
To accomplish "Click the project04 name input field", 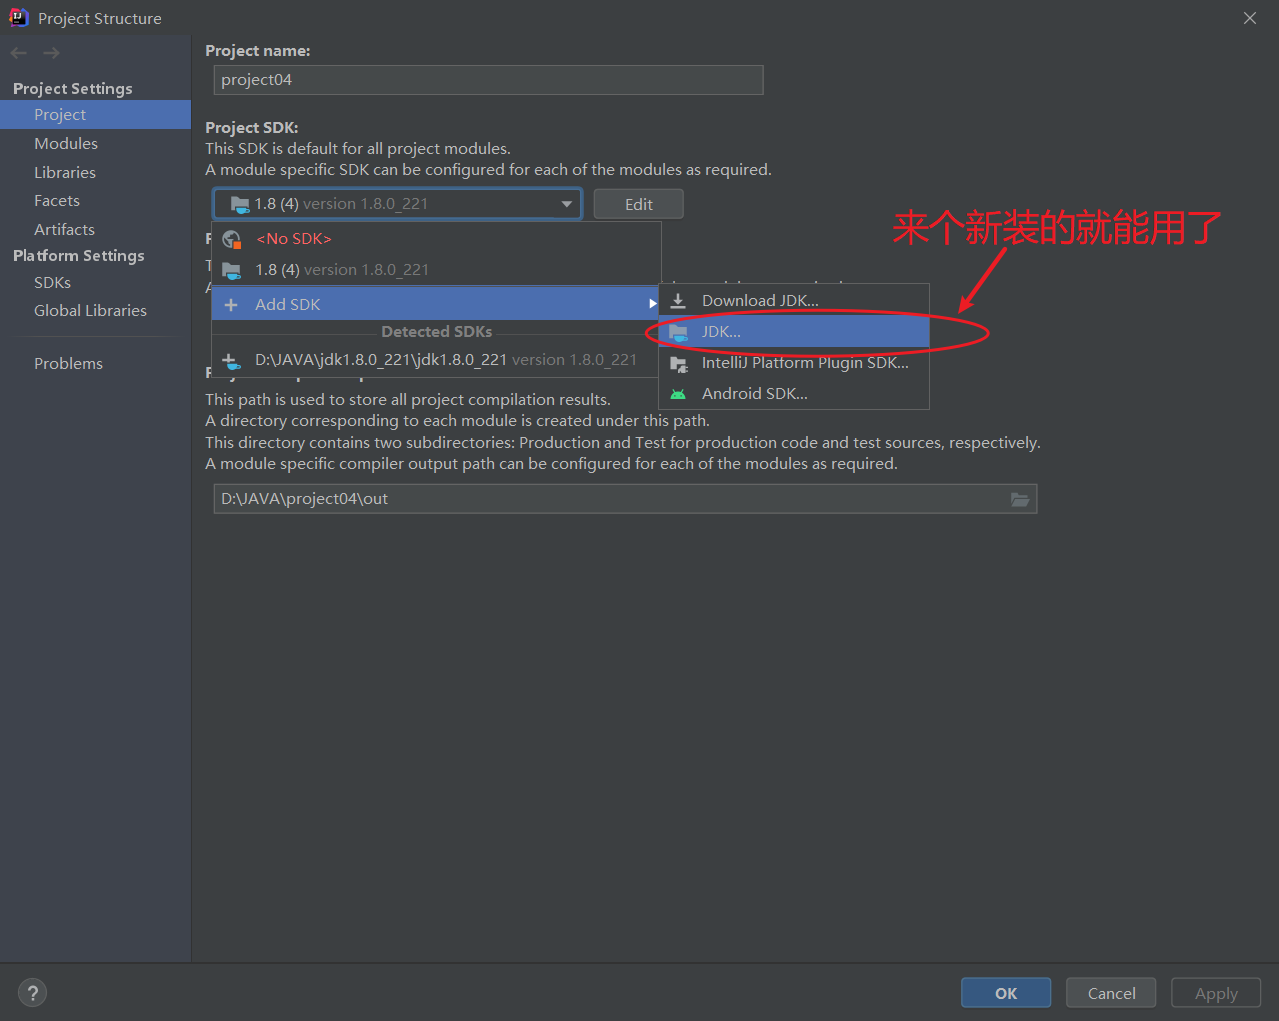I will pyautogui.click(x=488, y=80).
